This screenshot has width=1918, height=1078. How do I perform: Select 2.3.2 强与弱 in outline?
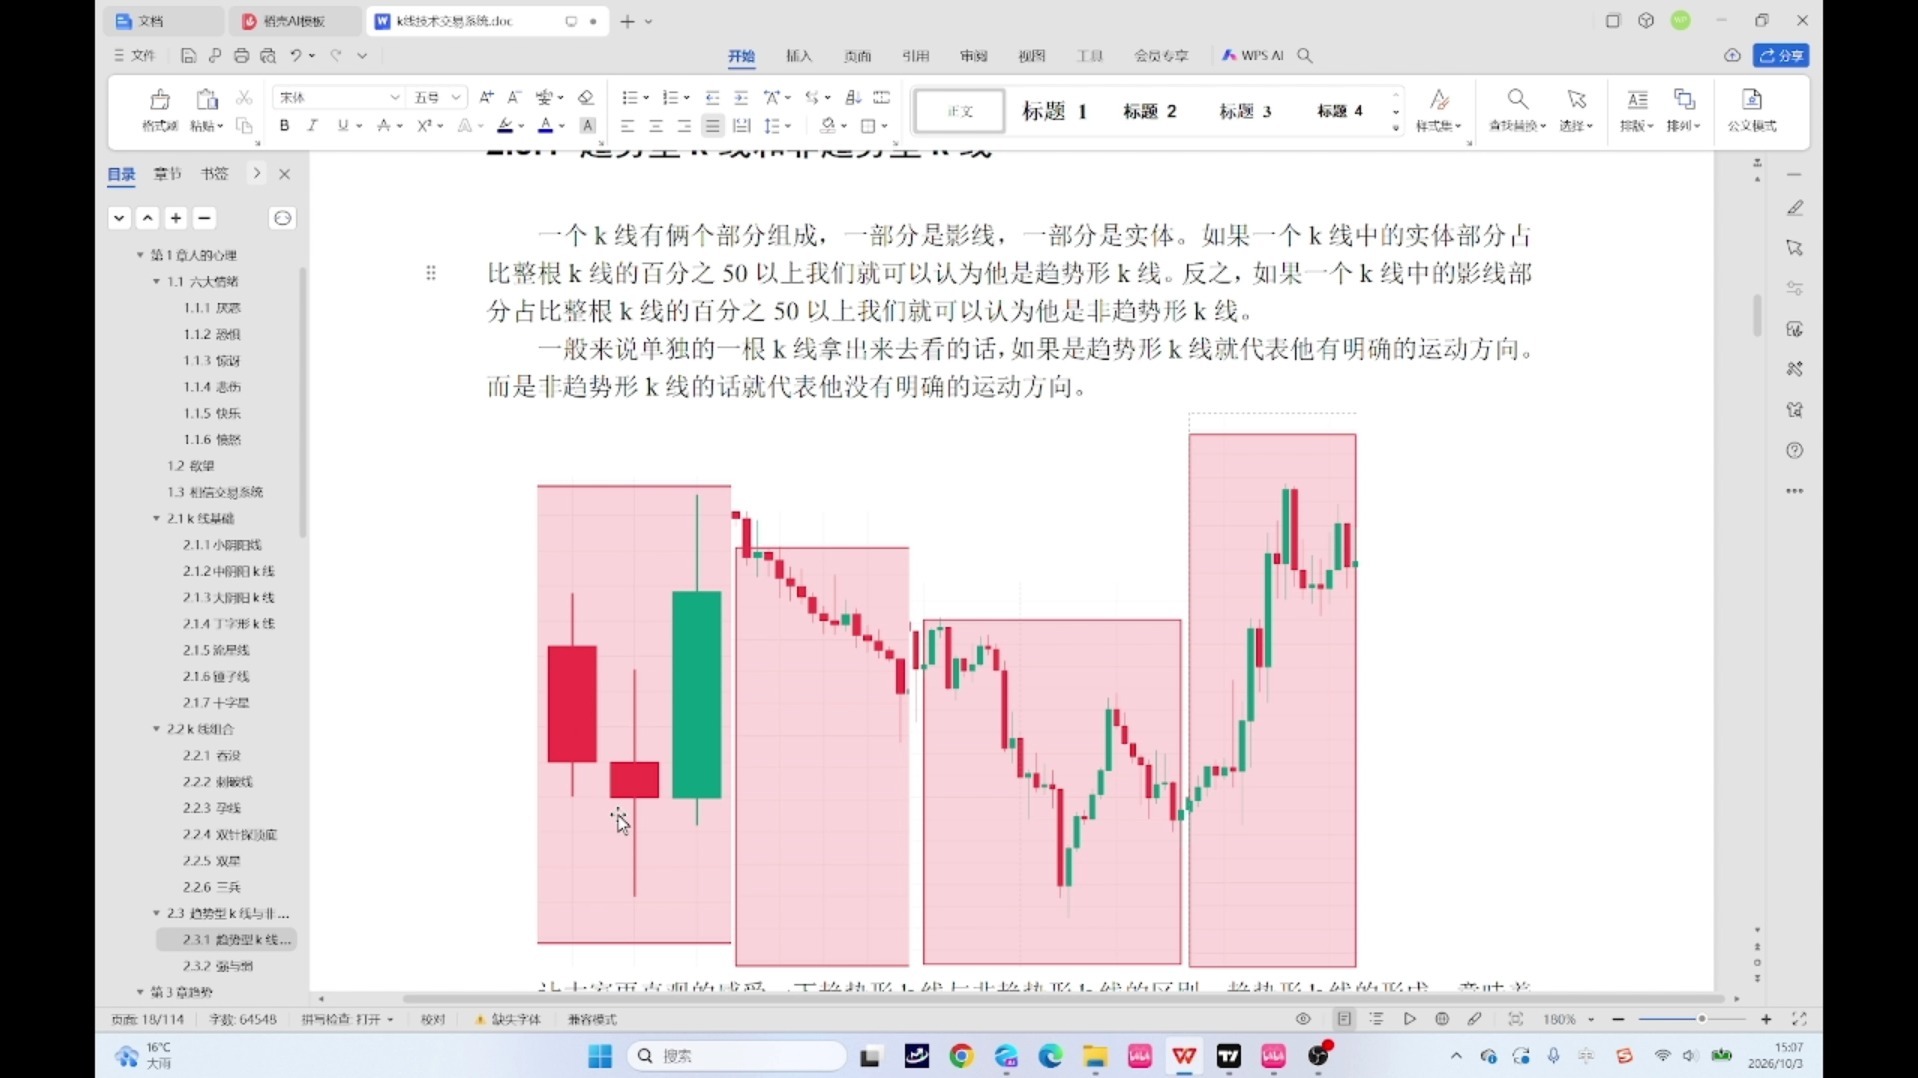[218, 966]
